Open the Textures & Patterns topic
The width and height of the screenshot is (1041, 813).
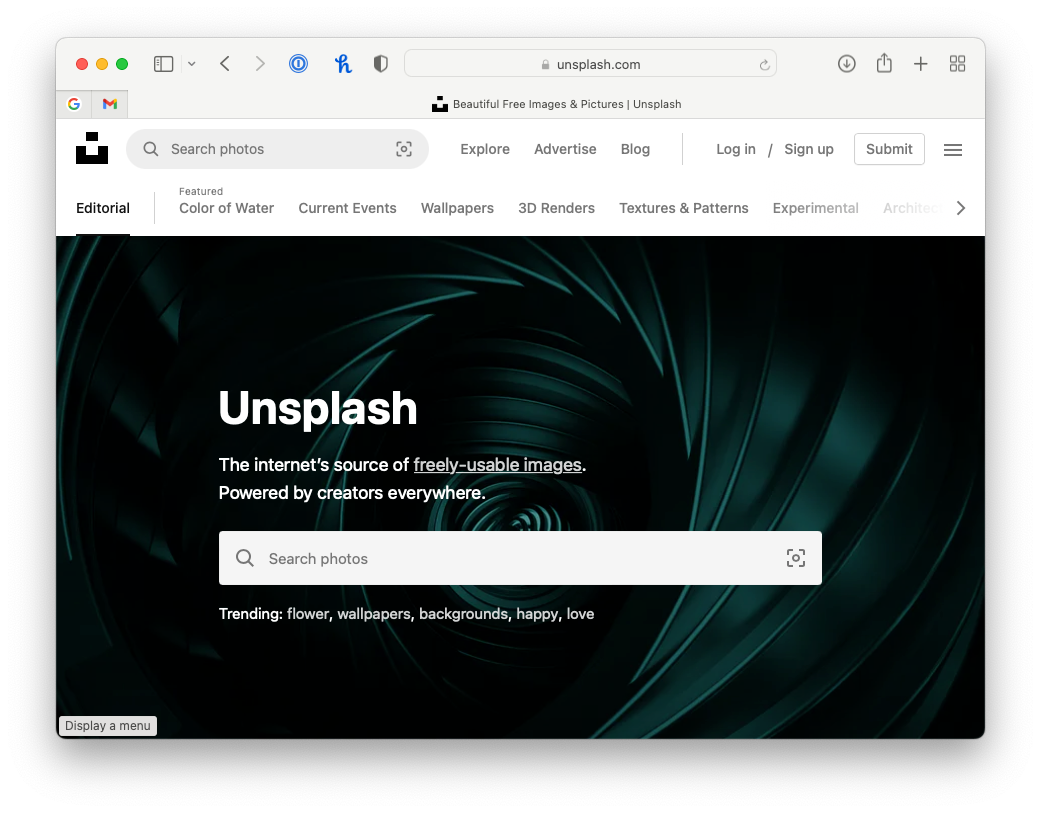(684, 208)
